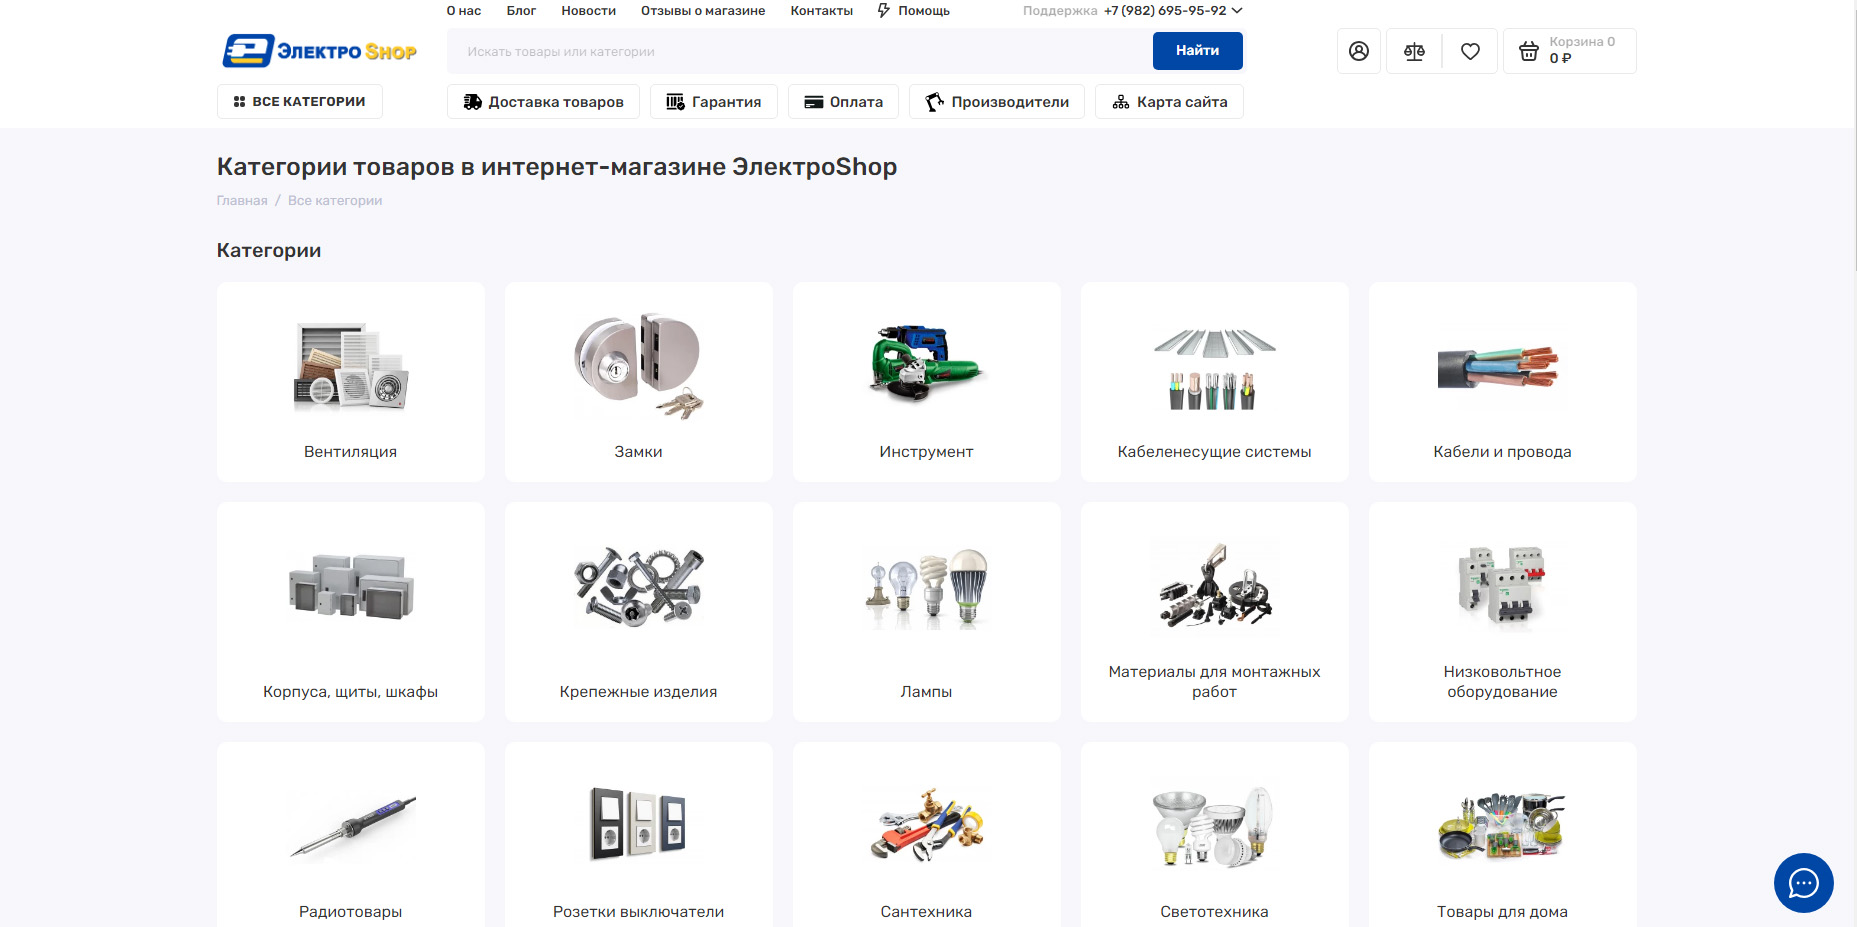Screen dimensions: 1857x927
Task: Open Светотехника lighting image
Action: 1214,826
